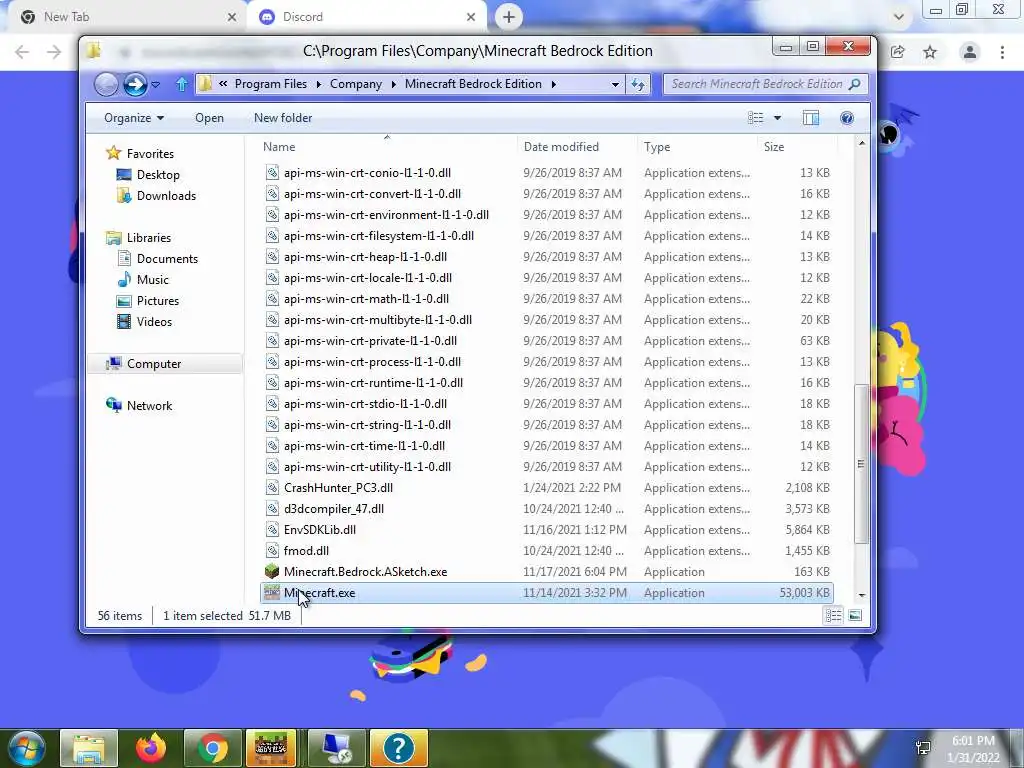Launch Firefox from the taskbar

150,748
